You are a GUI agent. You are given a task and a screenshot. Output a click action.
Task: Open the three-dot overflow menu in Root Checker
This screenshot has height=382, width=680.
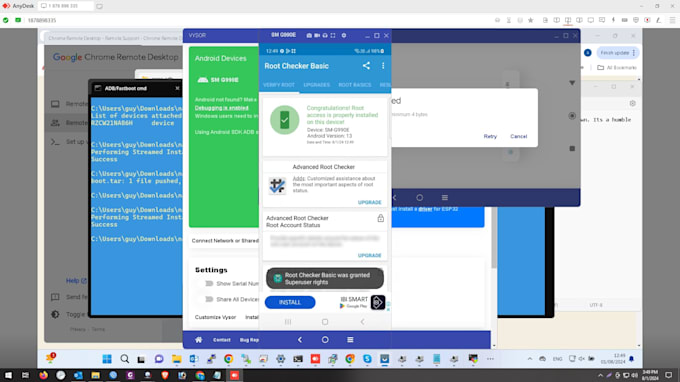(383, 65)
